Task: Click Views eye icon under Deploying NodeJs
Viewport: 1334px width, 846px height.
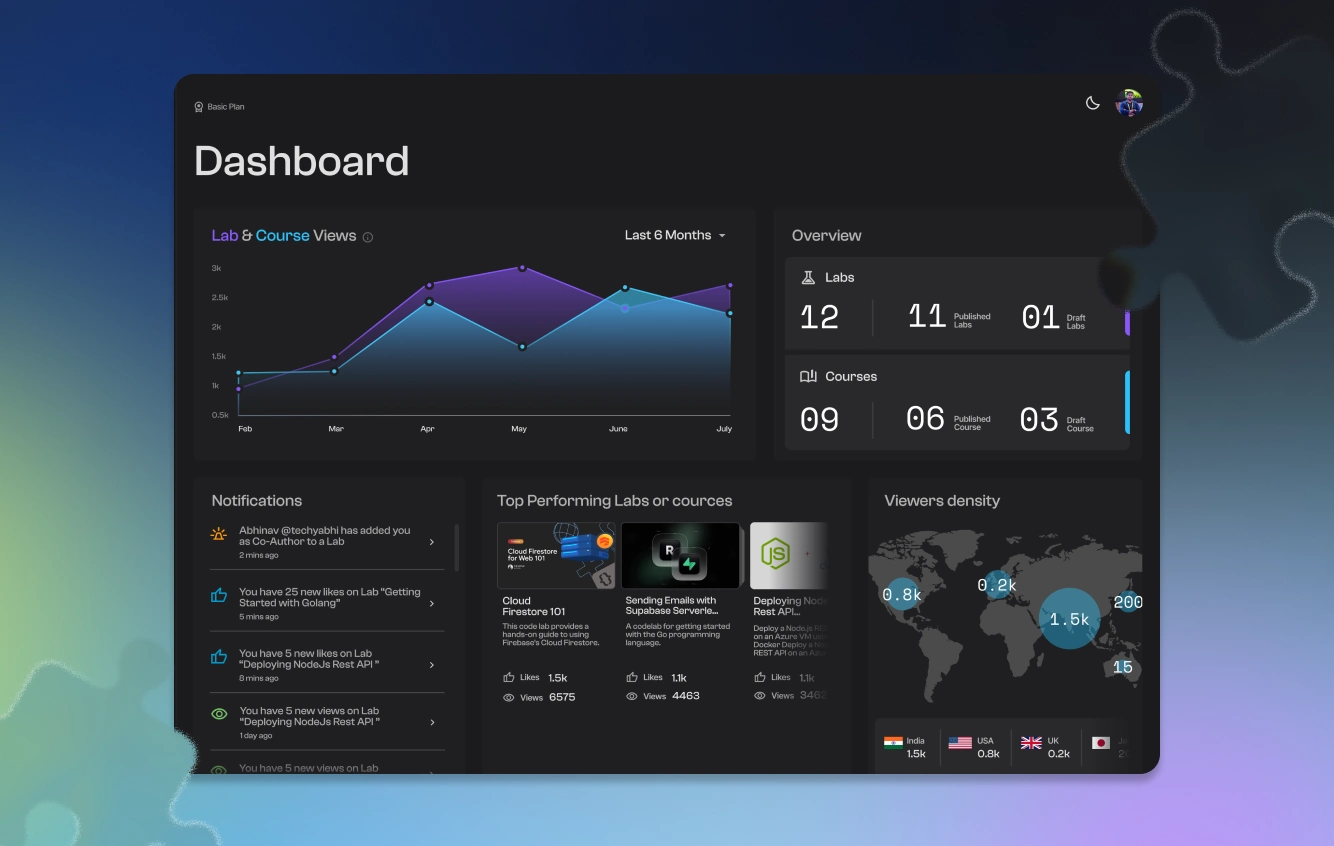Action: coord(760,695)
